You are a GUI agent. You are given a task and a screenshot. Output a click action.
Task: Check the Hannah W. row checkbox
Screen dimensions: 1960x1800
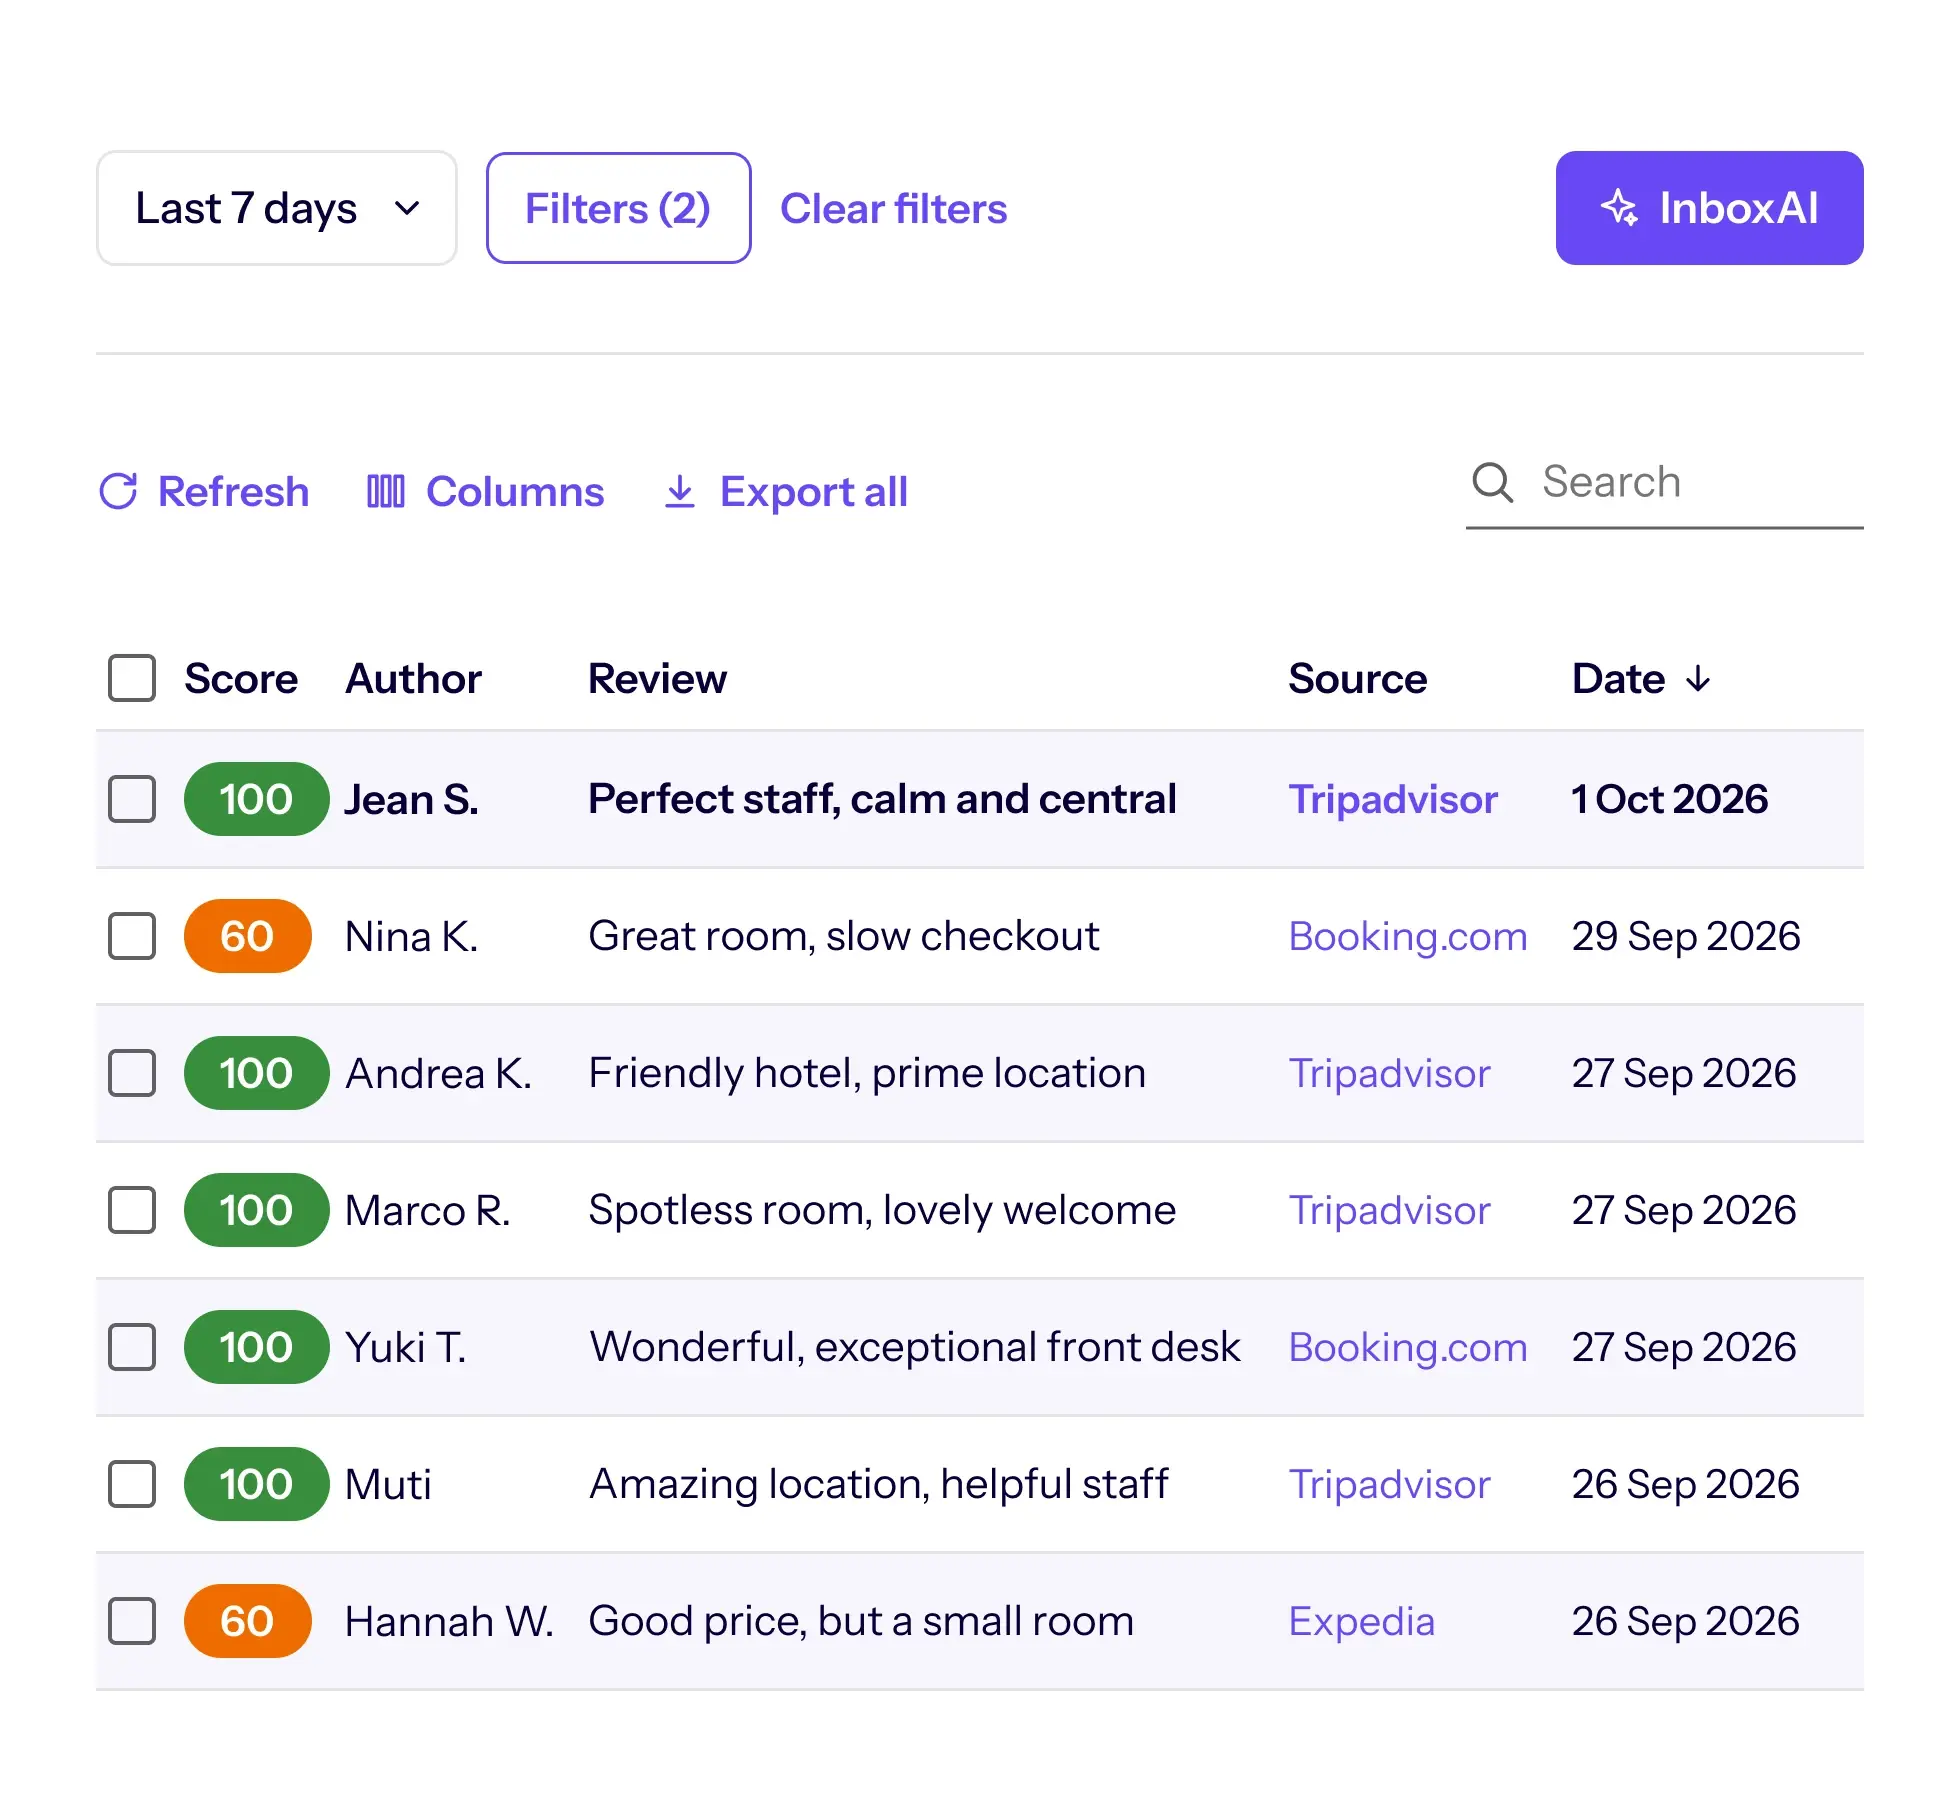(x=132, y=1621)
